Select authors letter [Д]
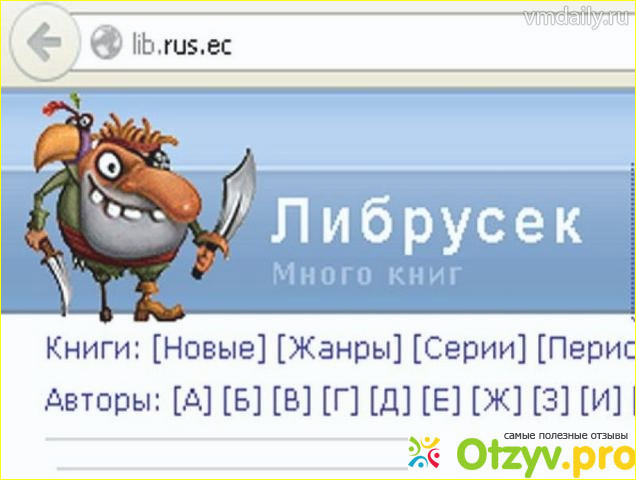 tap(390, 401)
